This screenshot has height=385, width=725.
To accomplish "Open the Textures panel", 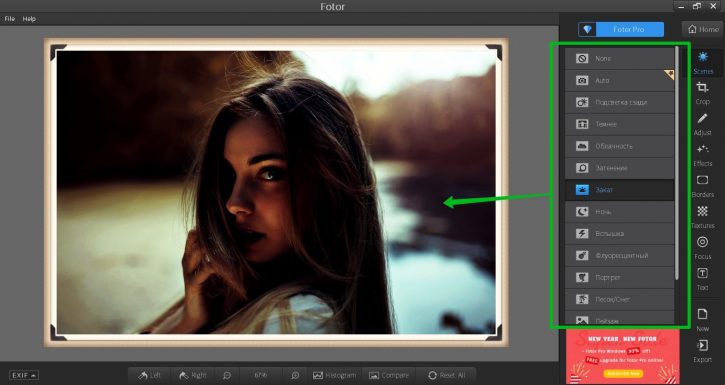I will coord(702,217).
